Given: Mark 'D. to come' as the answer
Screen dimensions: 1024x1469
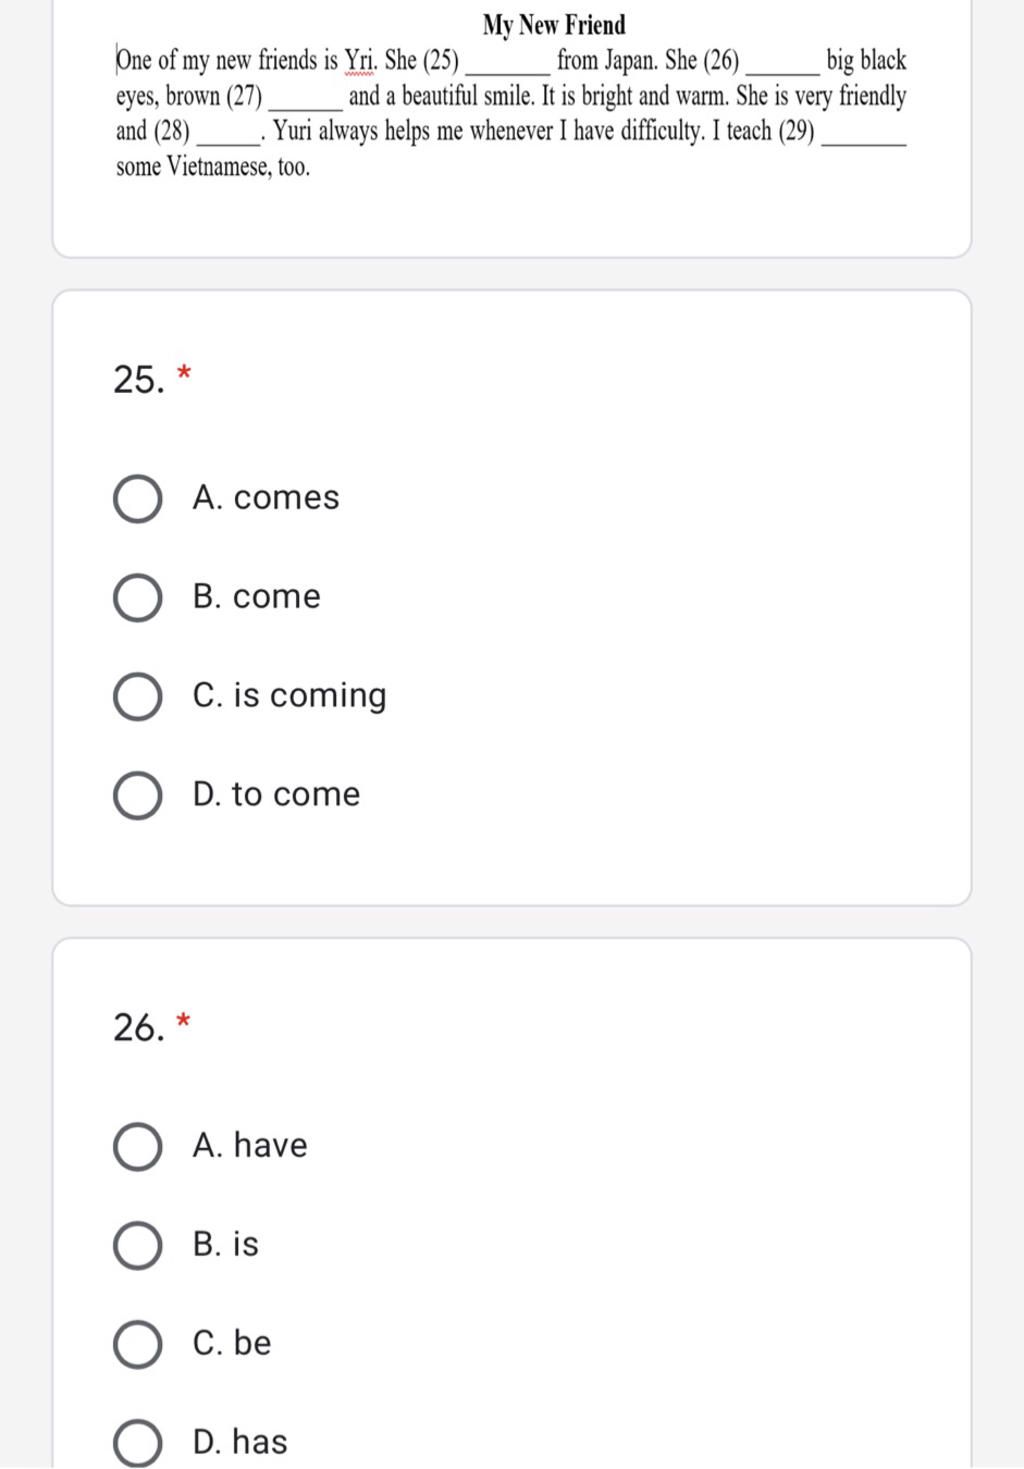Looking at the screenshot, I should click(x=138, y=795).
